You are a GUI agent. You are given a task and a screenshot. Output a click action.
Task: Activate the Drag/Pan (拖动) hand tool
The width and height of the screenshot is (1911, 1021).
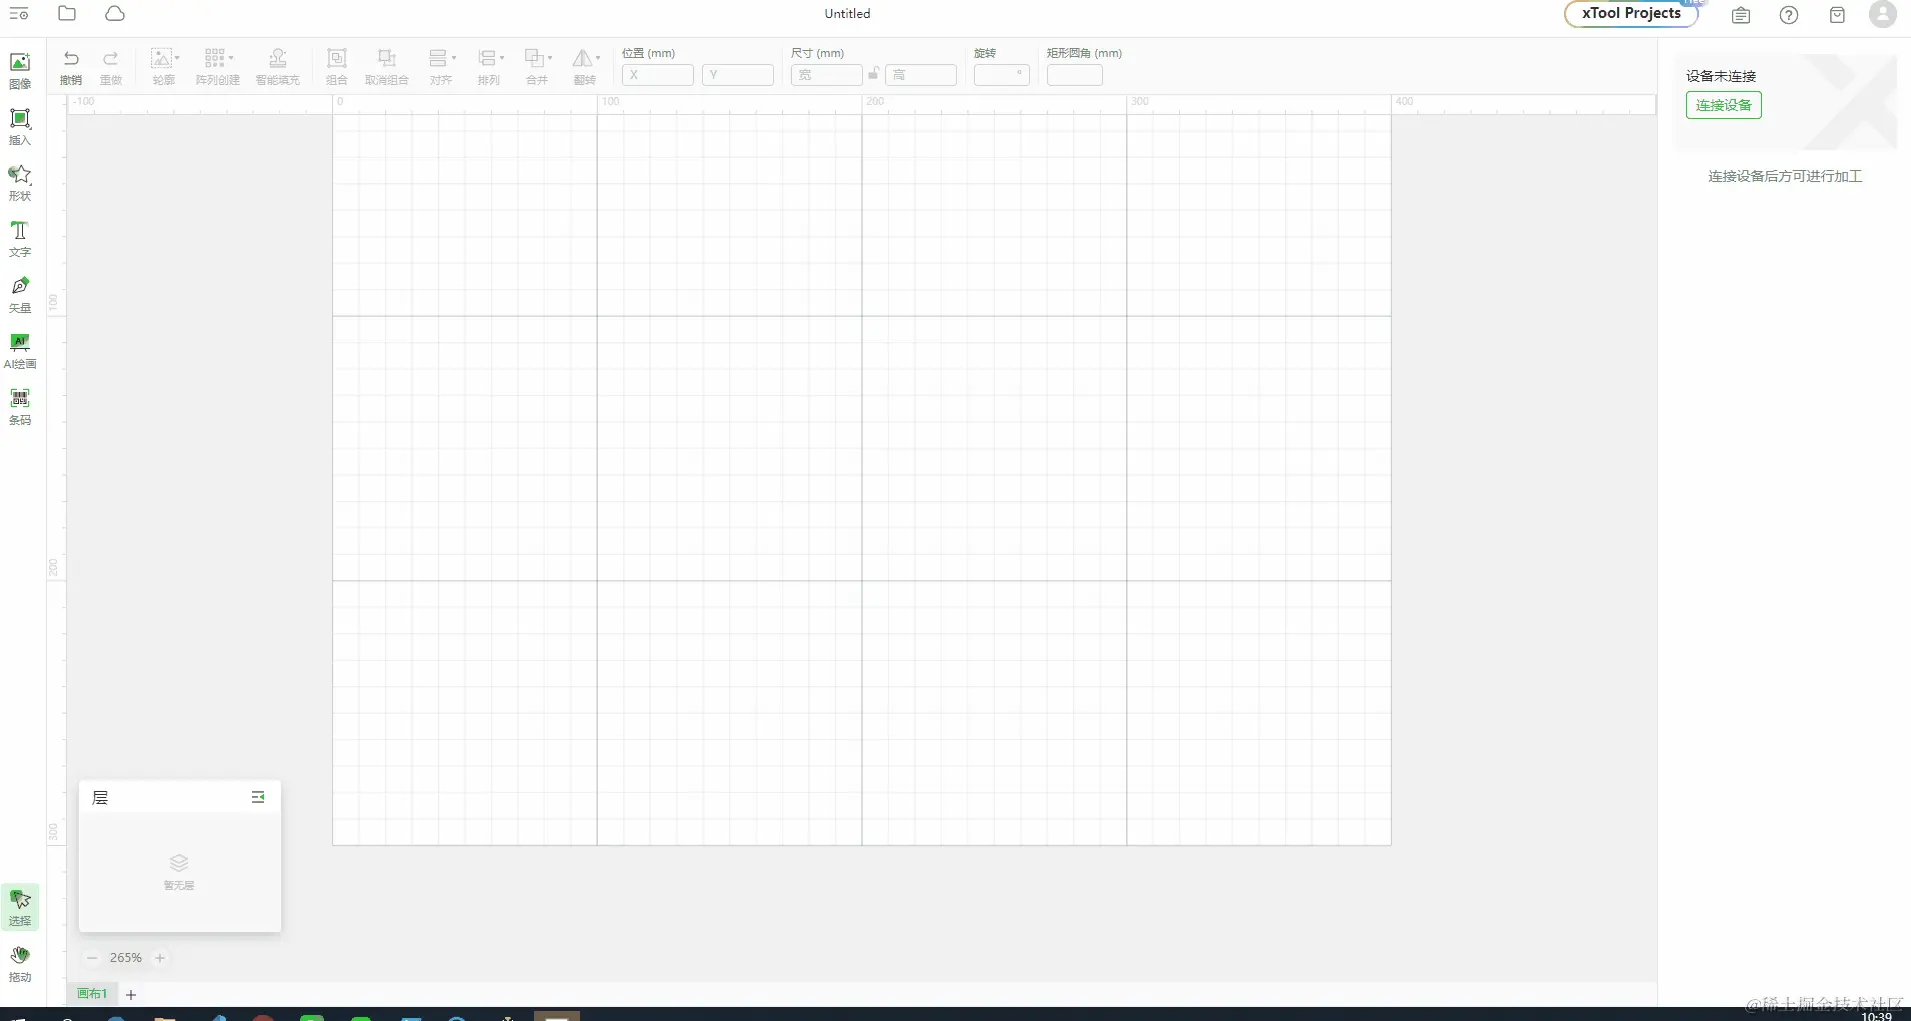pos(20,963)
